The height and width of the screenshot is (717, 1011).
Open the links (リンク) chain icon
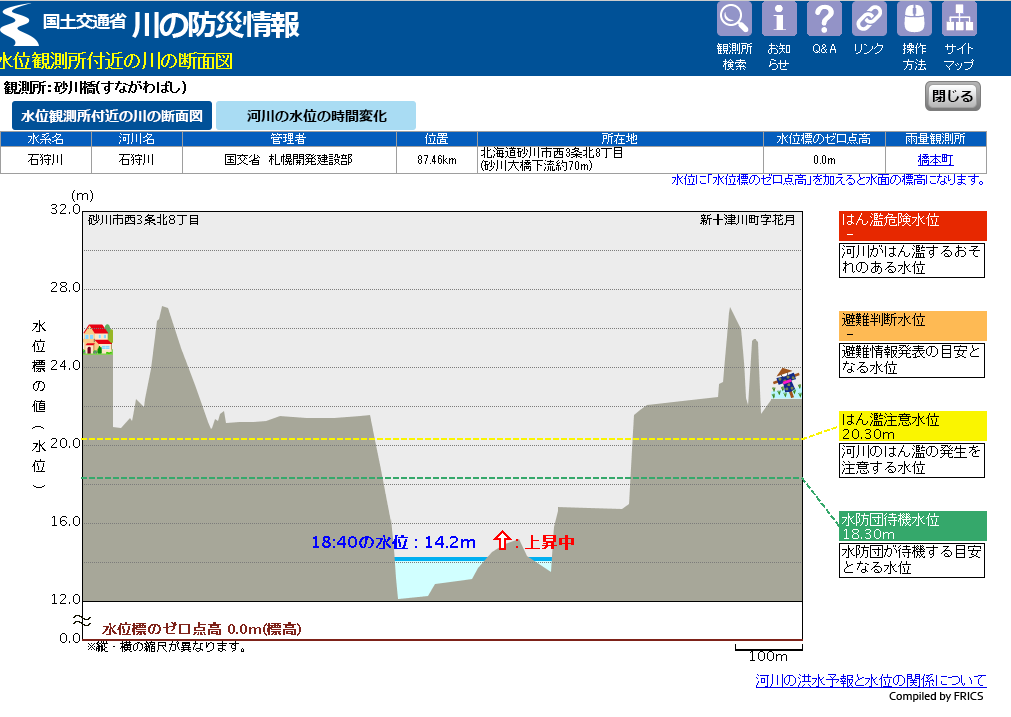(x=869, y=19)
